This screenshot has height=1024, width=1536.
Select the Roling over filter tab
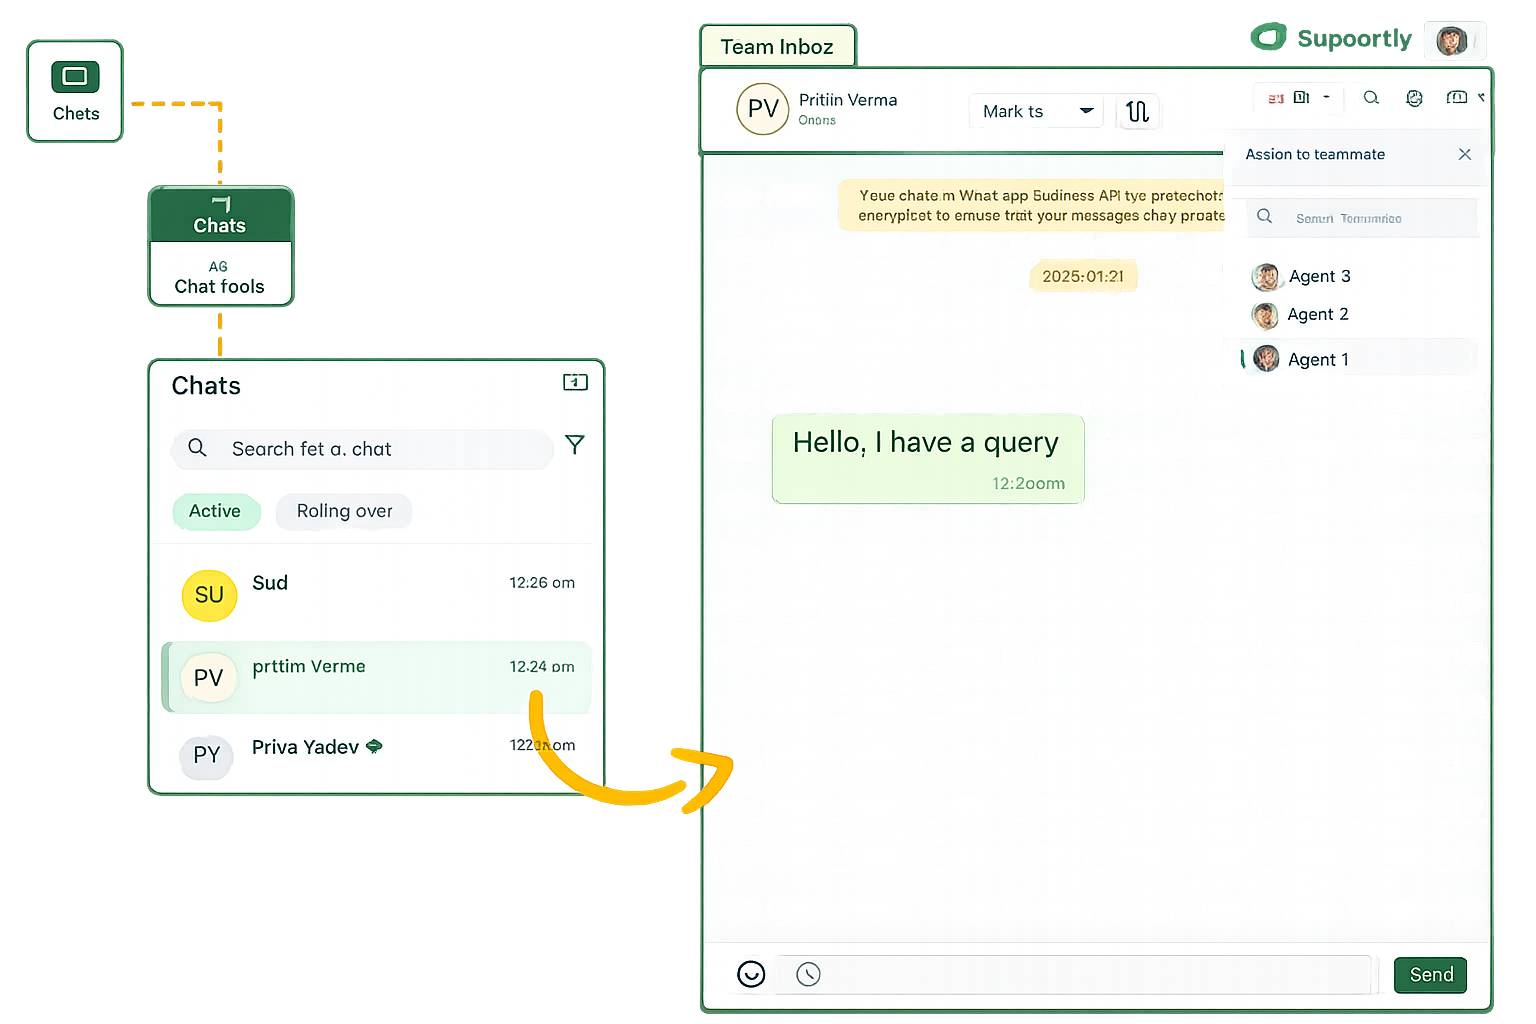point(344,511)
